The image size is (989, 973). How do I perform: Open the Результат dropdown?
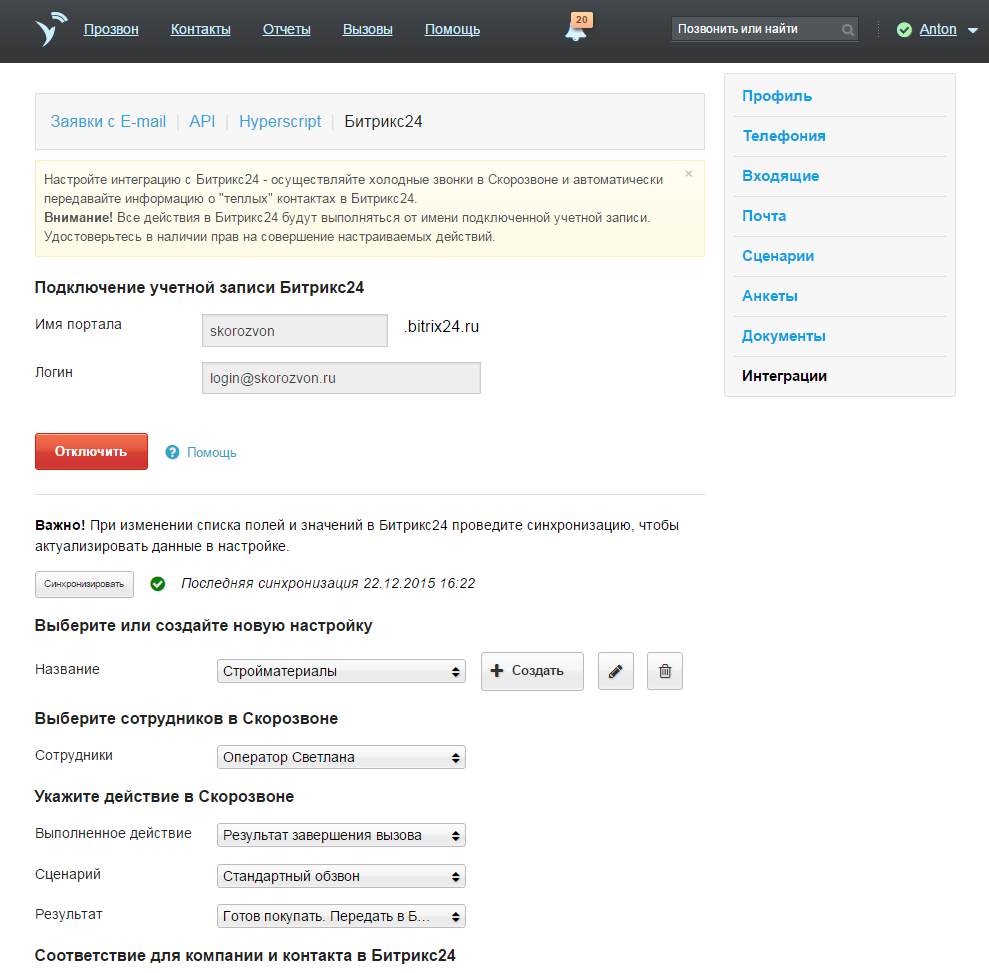(341, 916)
